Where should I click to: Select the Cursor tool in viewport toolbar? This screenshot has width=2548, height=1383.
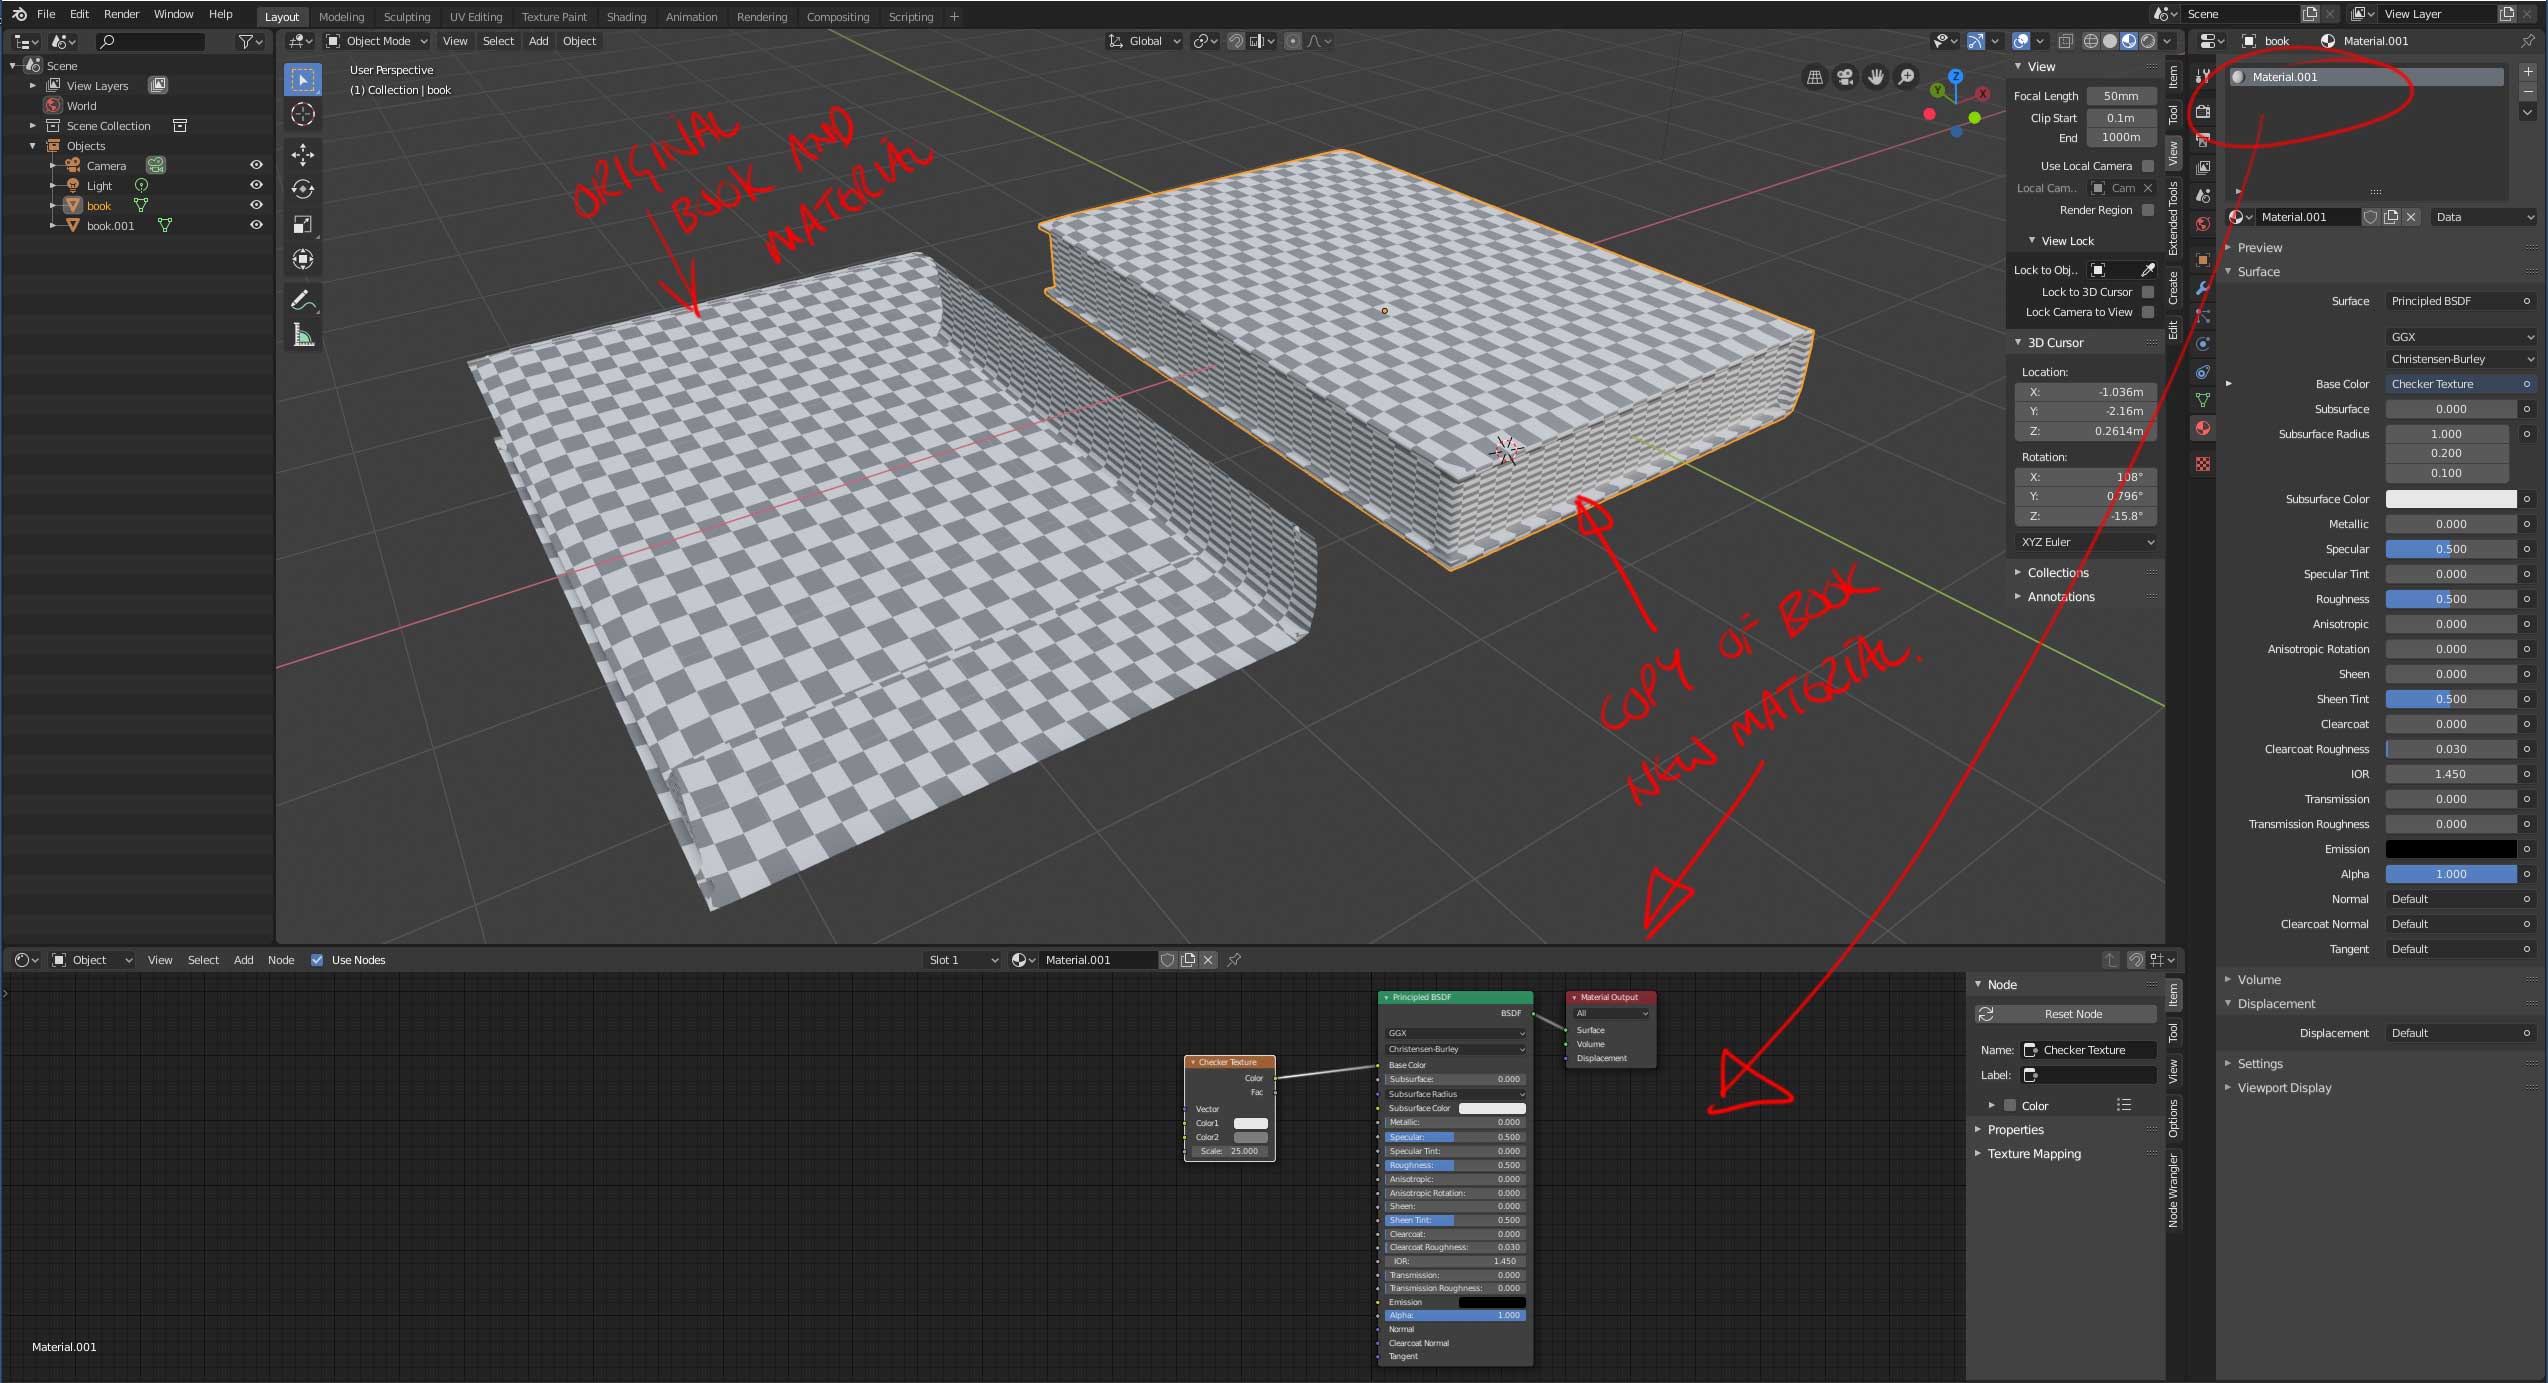tap(303, 114)
